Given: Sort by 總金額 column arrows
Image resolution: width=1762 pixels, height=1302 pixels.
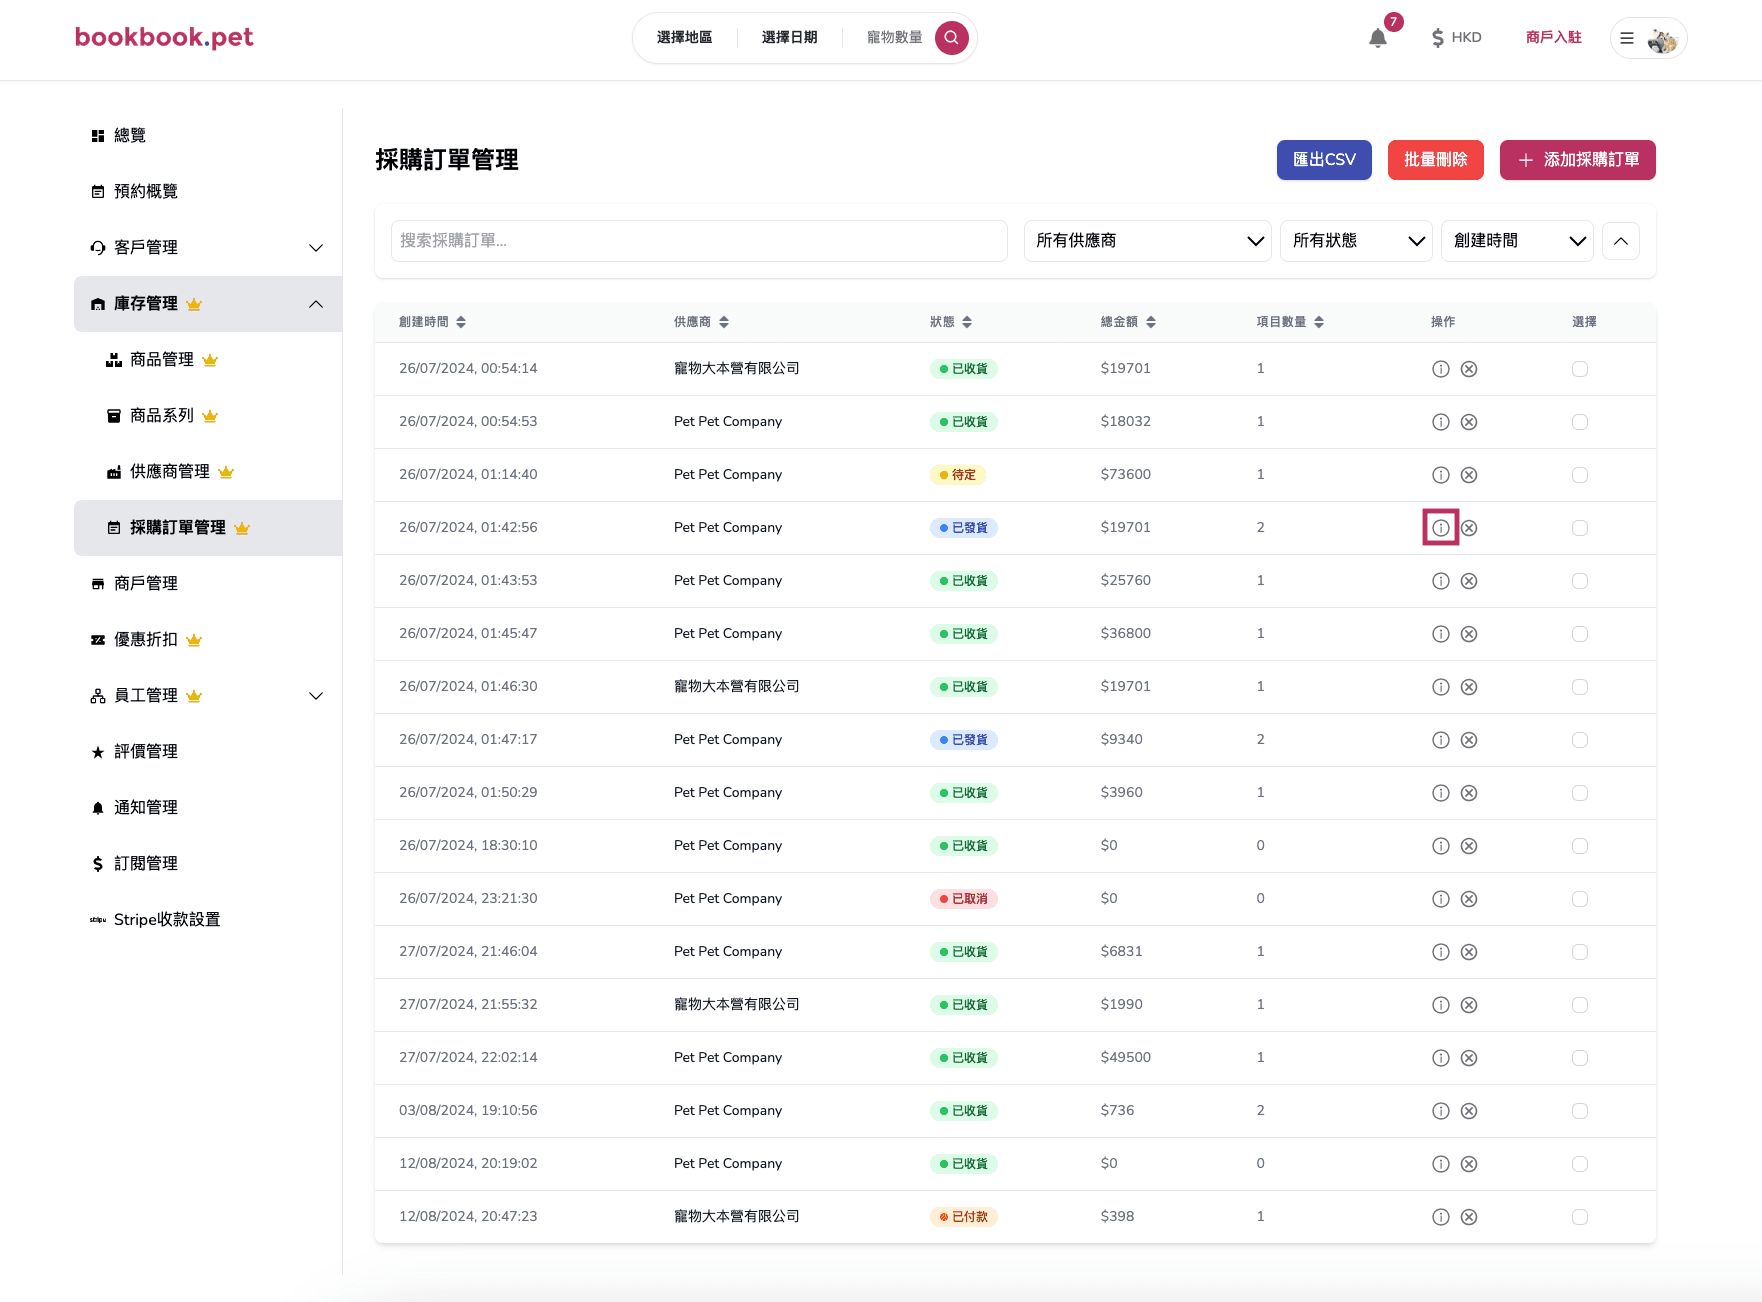Looking at the screenshot, I should [1151, 322].
